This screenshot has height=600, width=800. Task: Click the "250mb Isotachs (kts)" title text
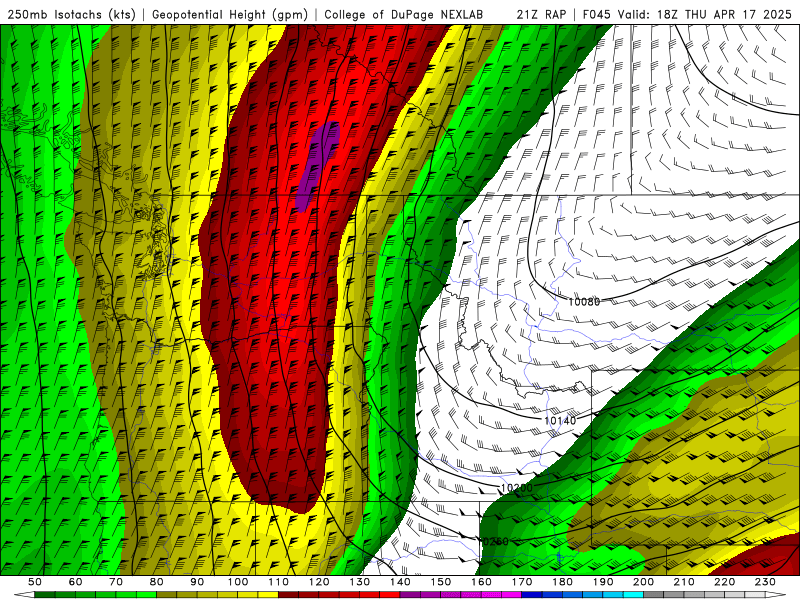(x=71, y=14)
